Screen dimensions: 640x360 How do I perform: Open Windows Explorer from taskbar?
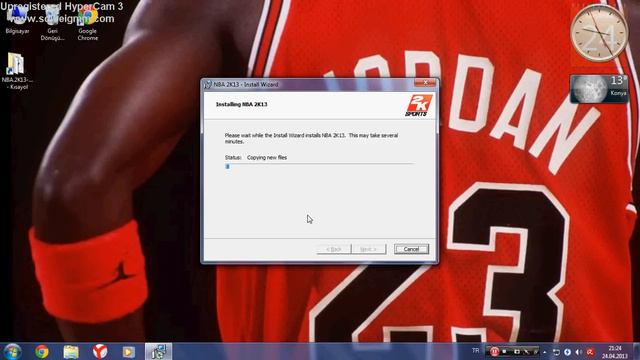coord(71,351)
